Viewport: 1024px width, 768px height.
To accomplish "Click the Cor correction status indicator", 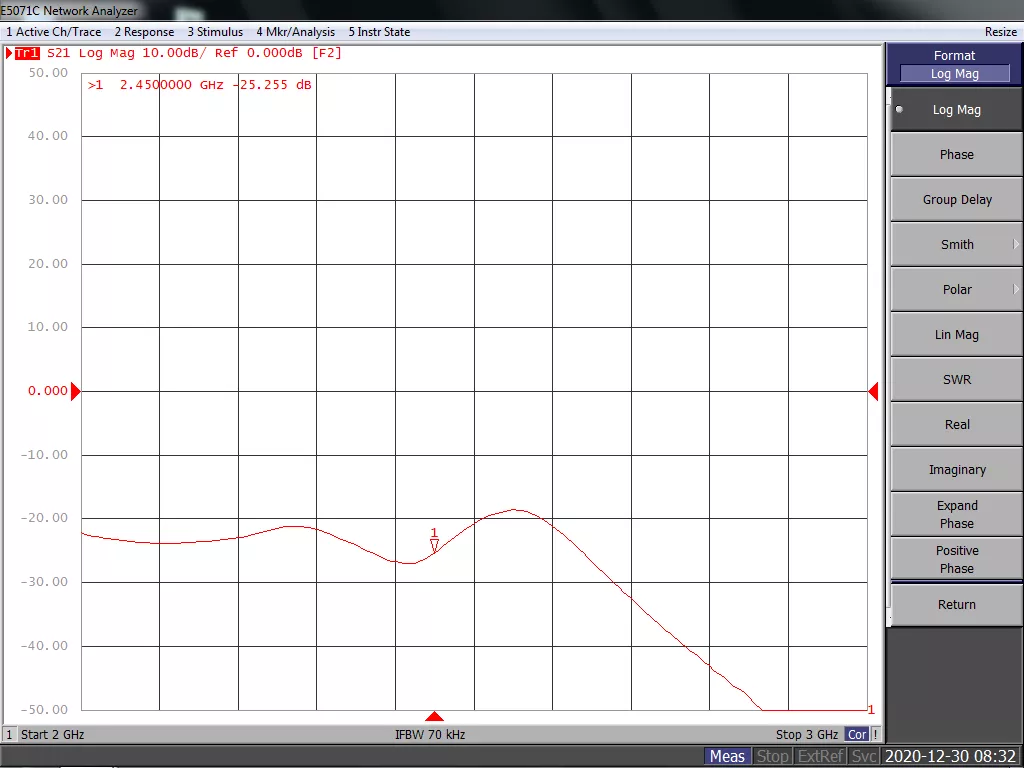I will tap(857, 735).
